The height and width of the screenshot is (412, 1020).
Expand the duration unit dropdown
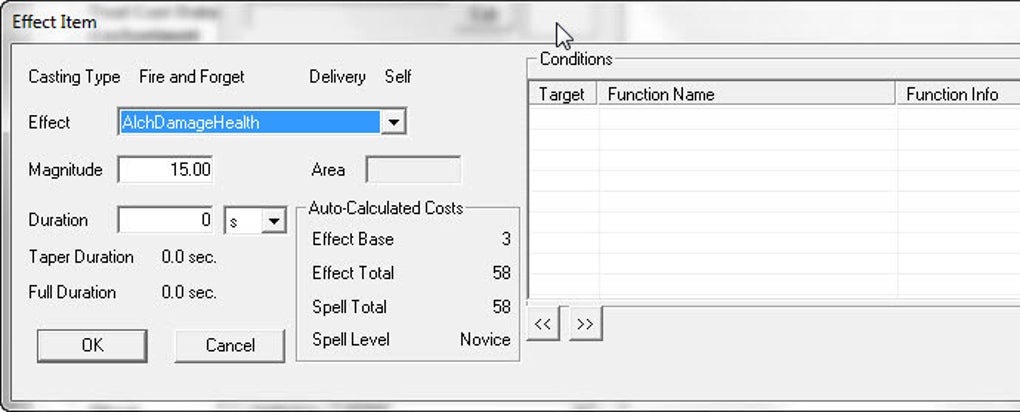tap(273, 221)
